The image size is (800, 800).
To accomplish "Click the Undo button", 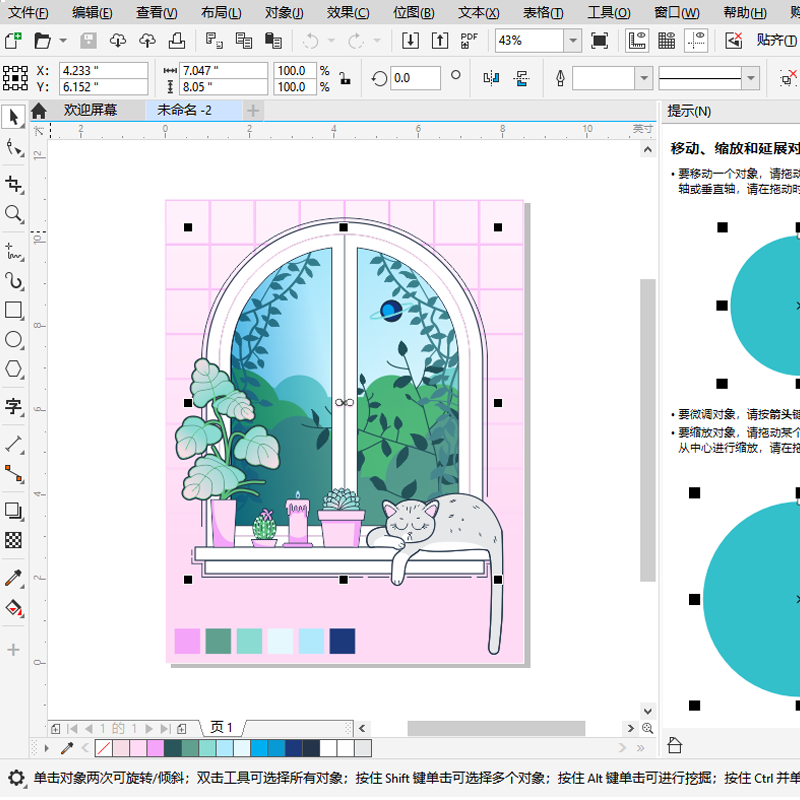I will [x=310, y=41].
